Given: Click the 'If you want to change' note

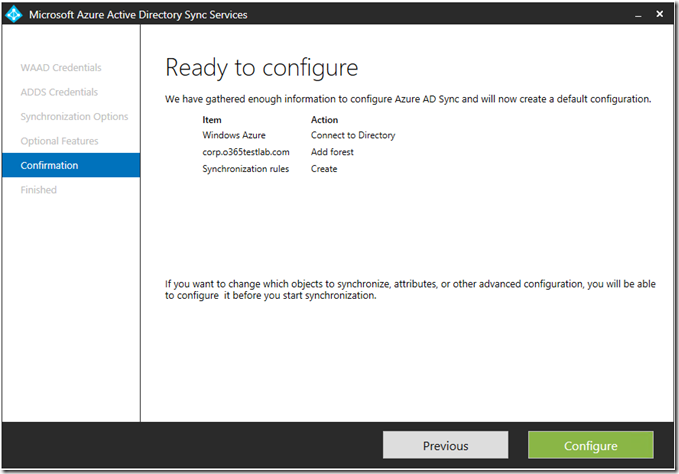Looking at the screenshot, I should [410, 290].
